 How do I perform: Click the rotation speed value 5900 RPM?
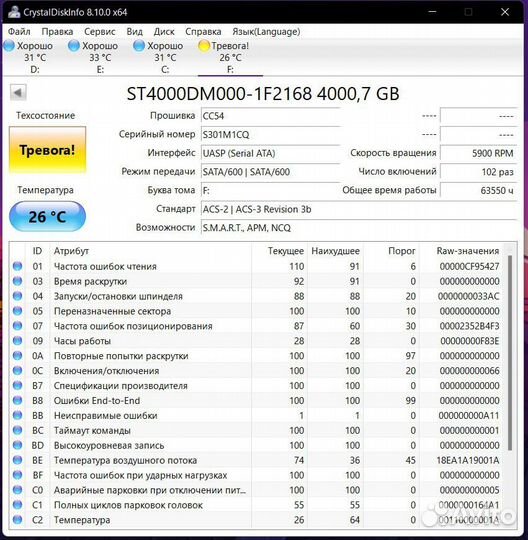(478, 153)
